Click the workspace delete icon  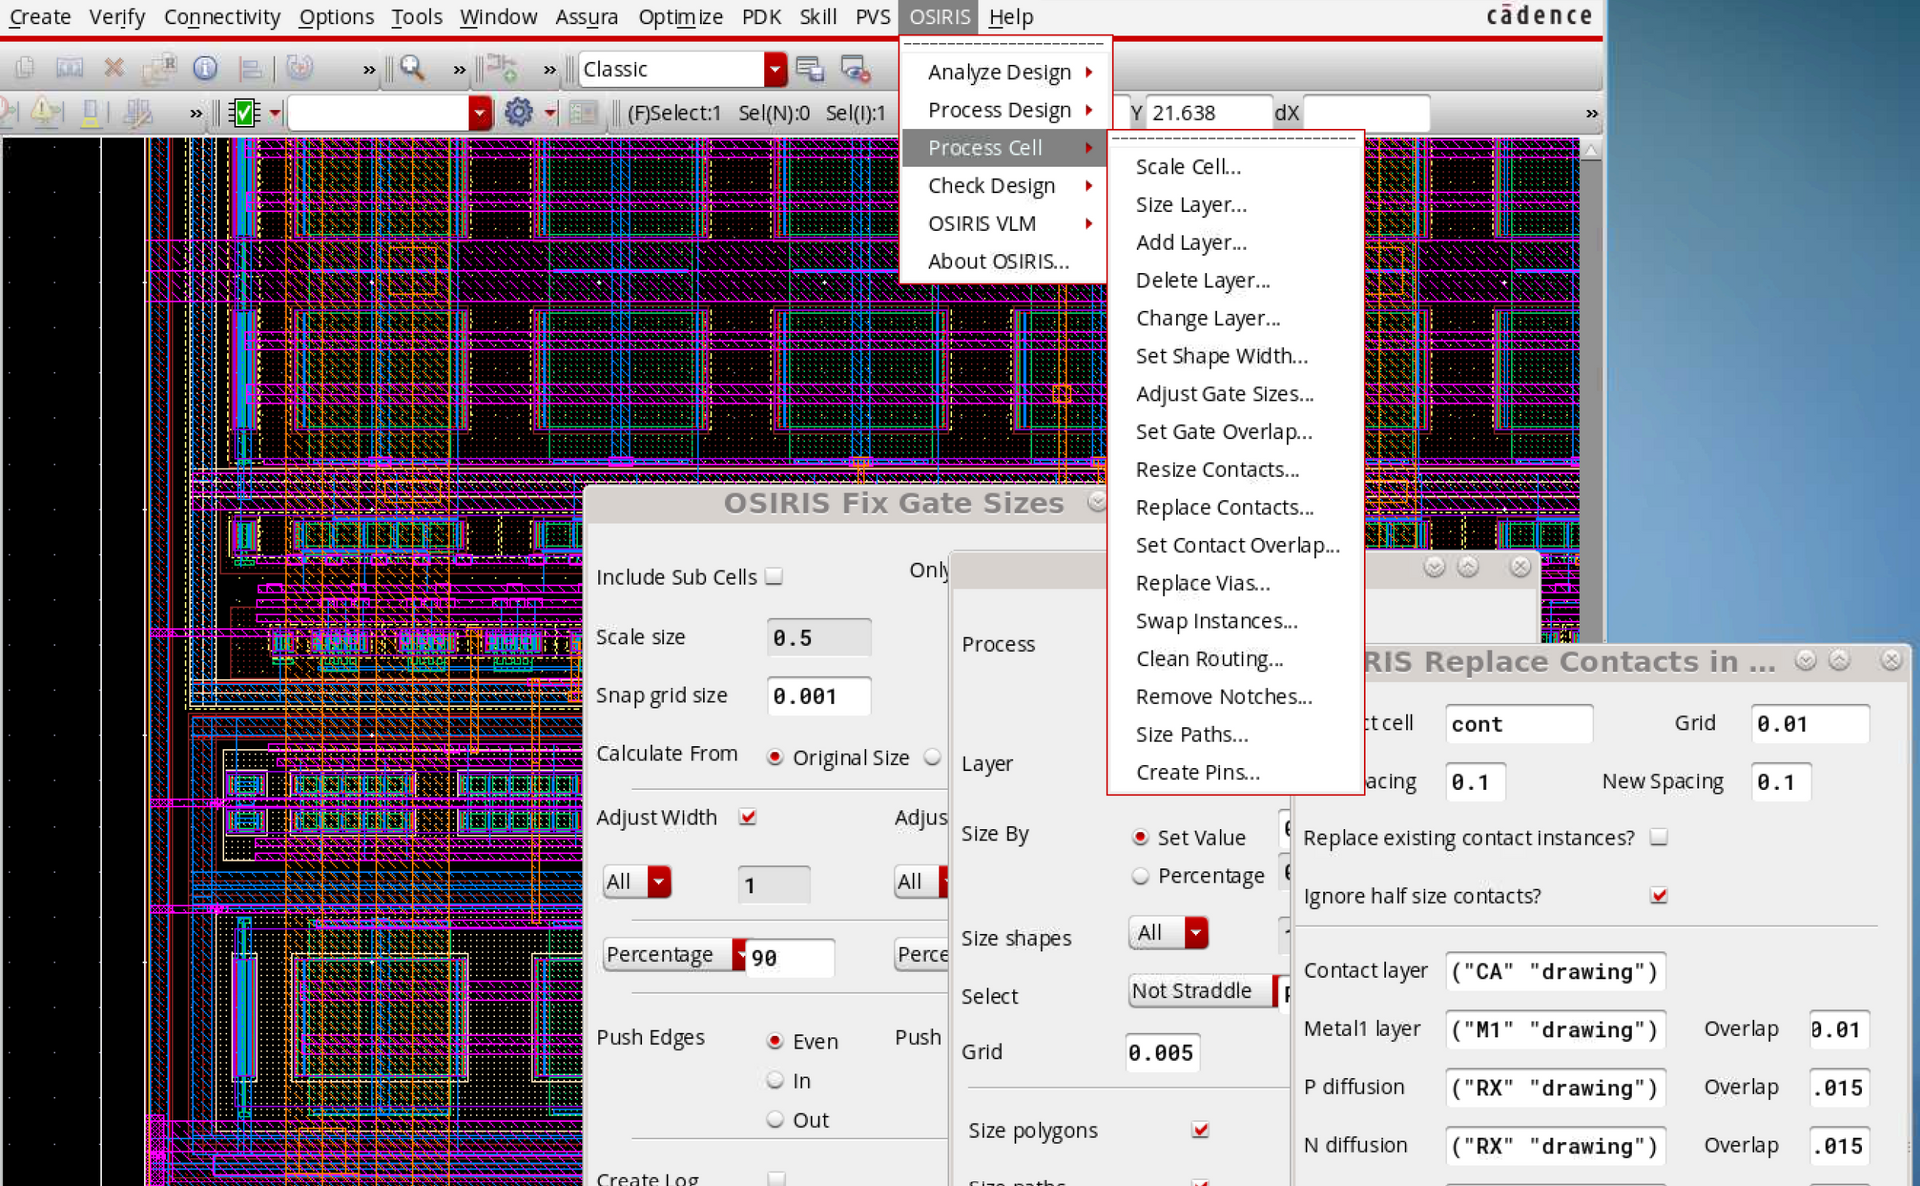coord(855,69)
